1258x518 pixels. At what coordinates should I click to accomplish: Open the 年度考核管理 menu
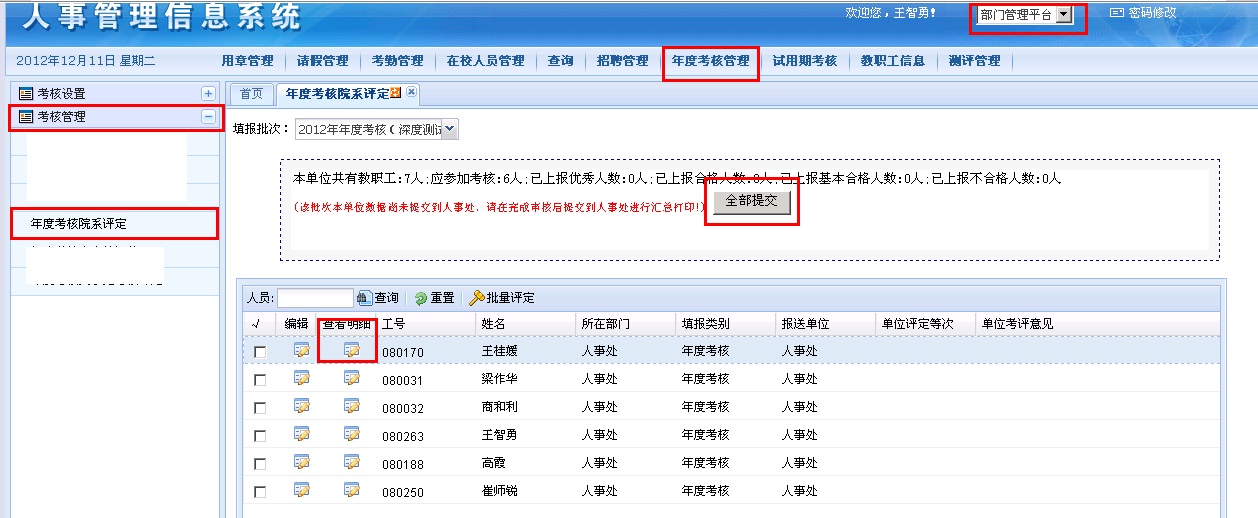710,61
